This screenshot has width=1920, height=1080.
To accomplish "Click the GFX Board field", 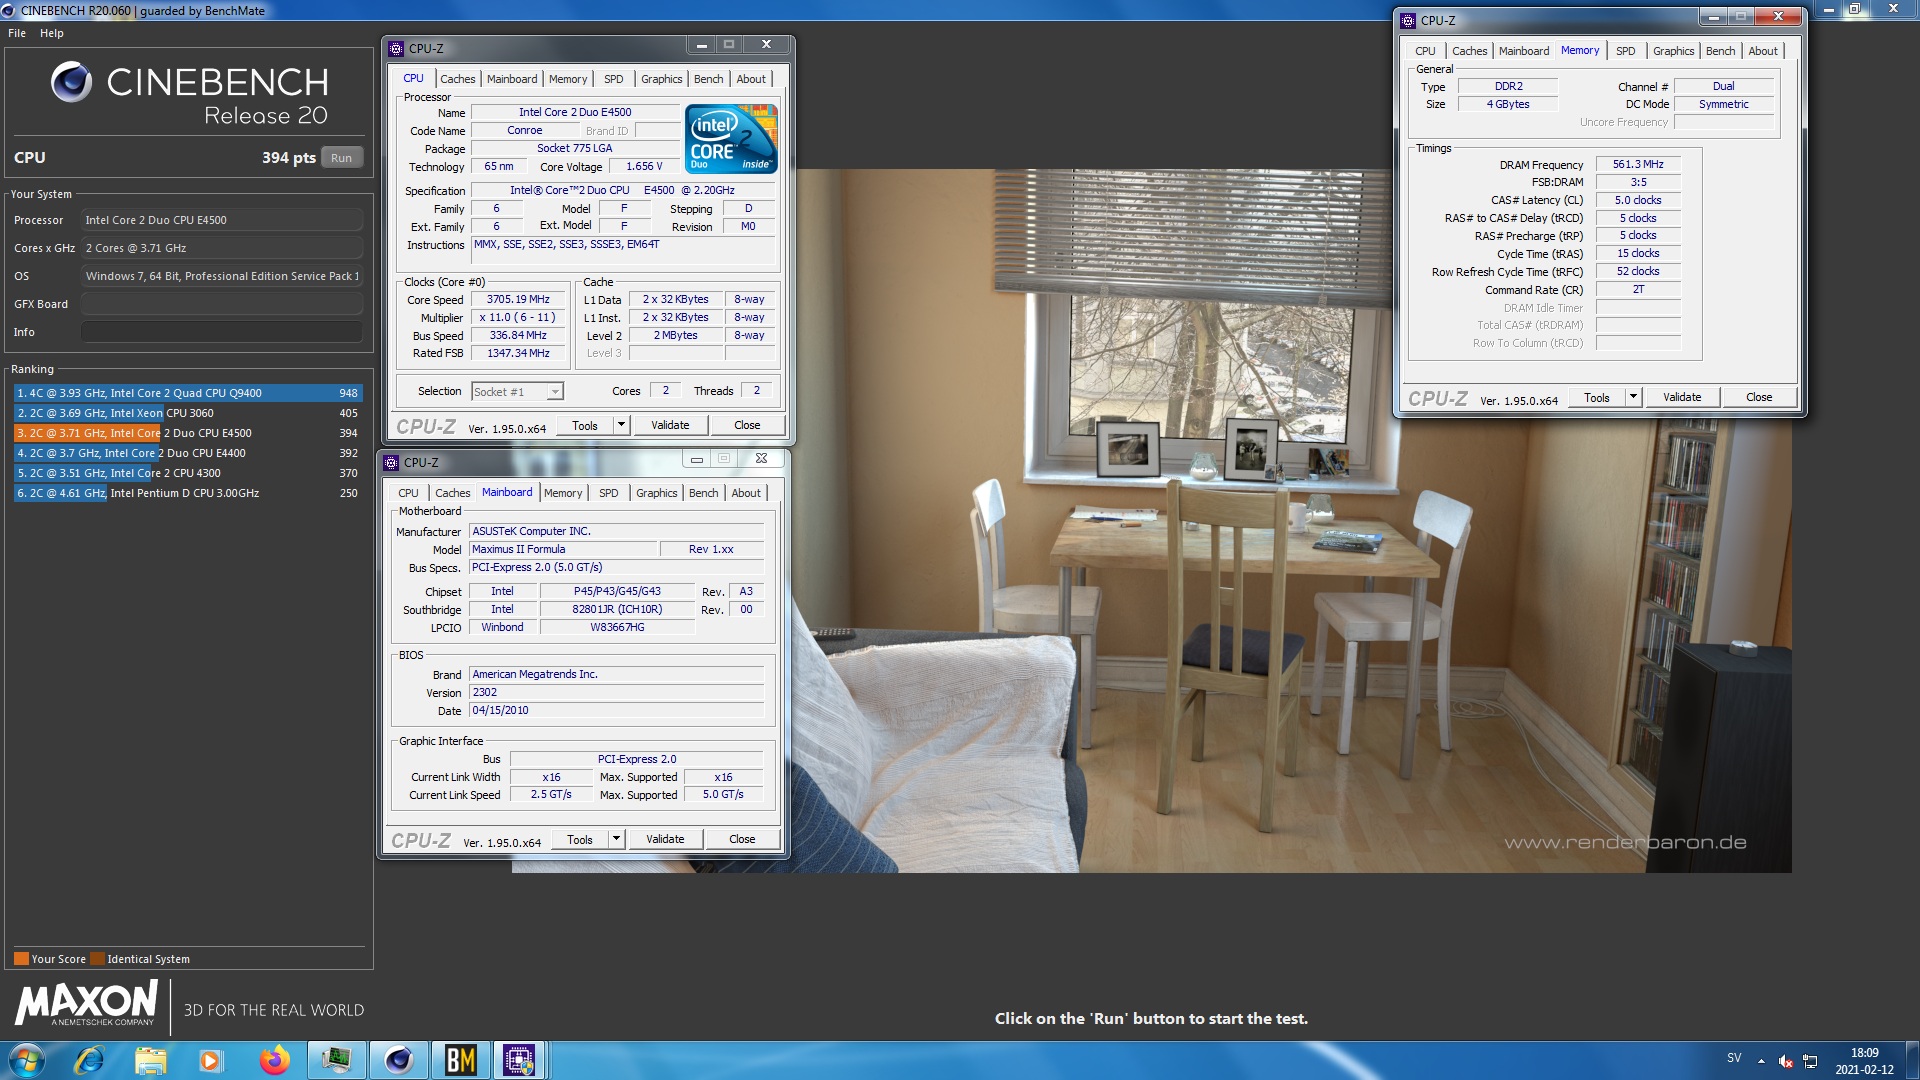I will pos(222,304).
